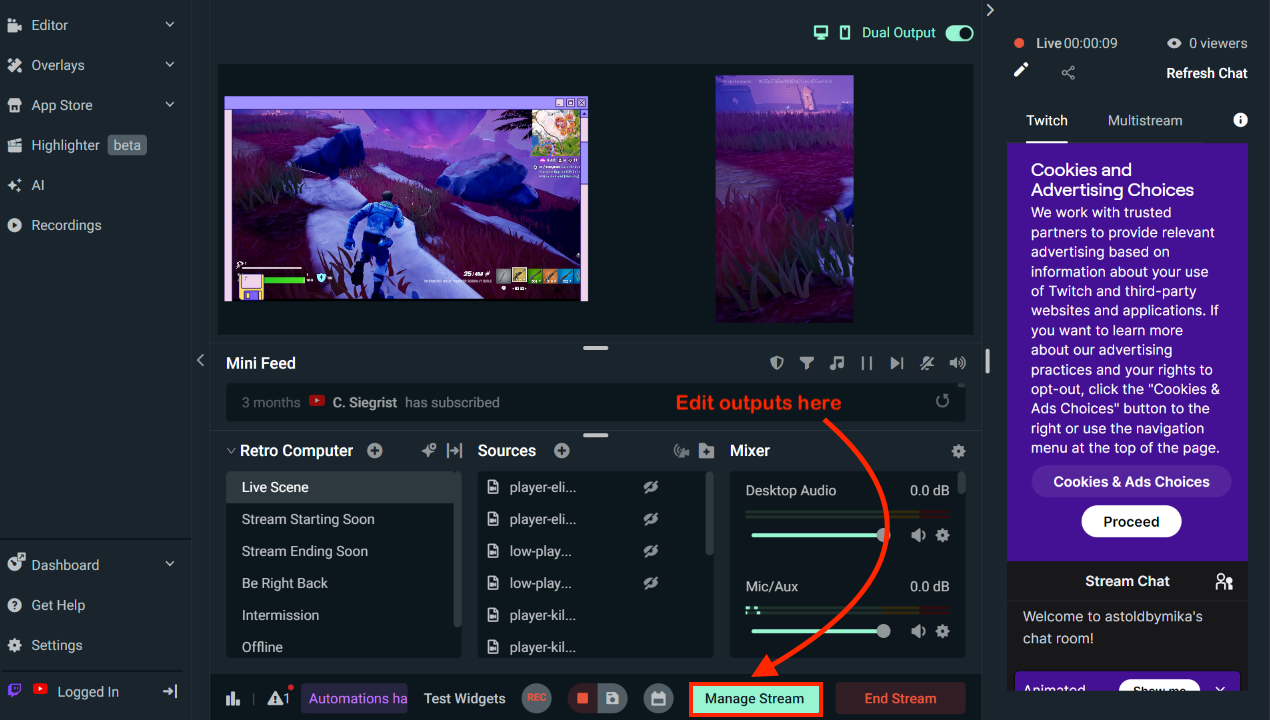The image size is (1270, 720).
Task: Click the End Stream button
Action: pos(900,698)
